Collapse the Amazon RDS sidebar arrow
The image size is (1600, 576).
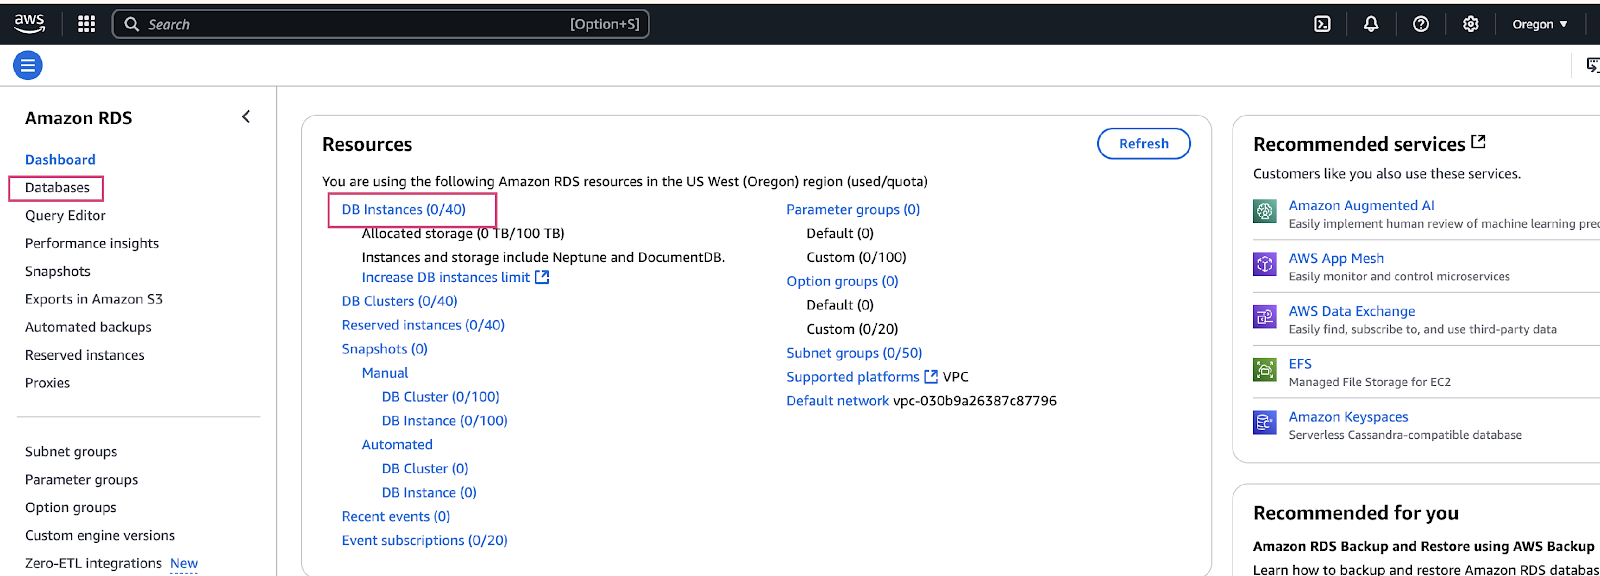246,117
